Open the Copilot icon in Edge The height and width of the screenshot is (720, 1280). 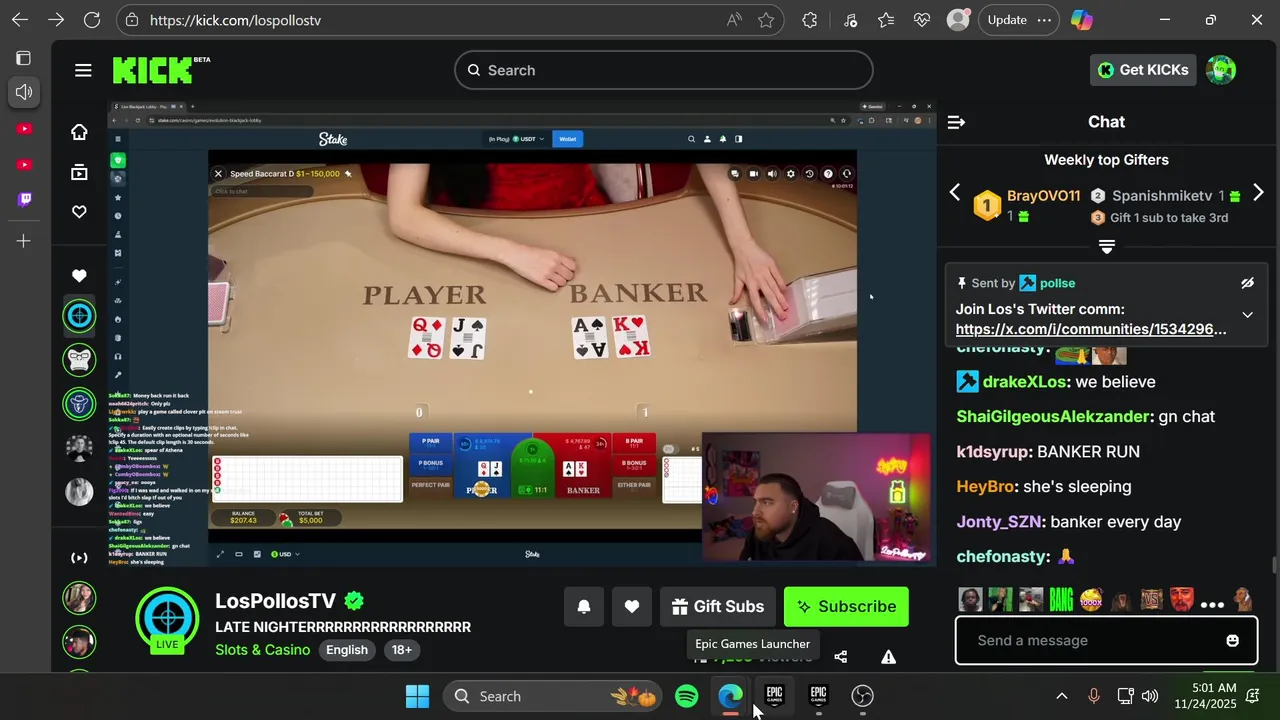click(1081, 20)
